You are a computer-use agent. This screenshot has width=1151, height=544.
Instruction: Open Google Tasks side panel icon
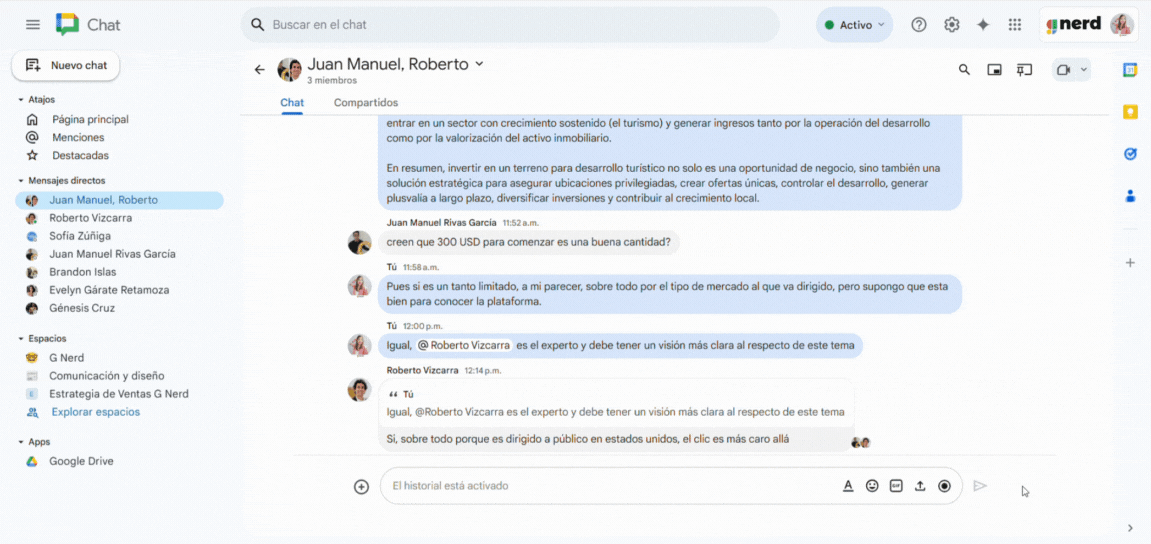coord(1130,154)
